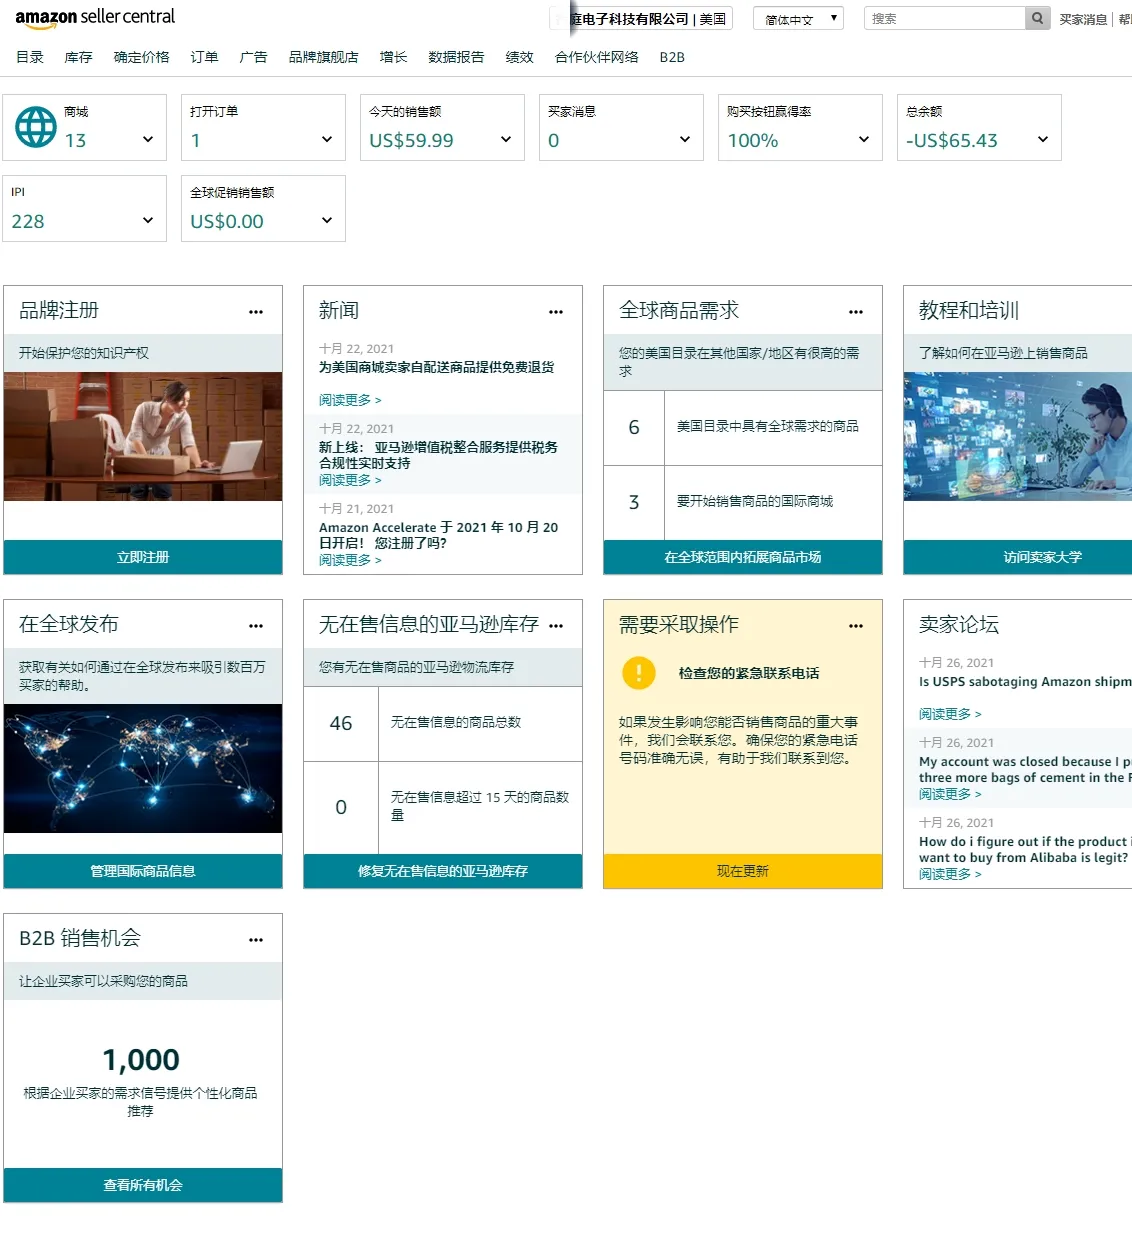Click the 无在售信息超过 15 天的商品数量 row
Image resolution: width=1132 pixels, height=1253 pixels.
443,808
